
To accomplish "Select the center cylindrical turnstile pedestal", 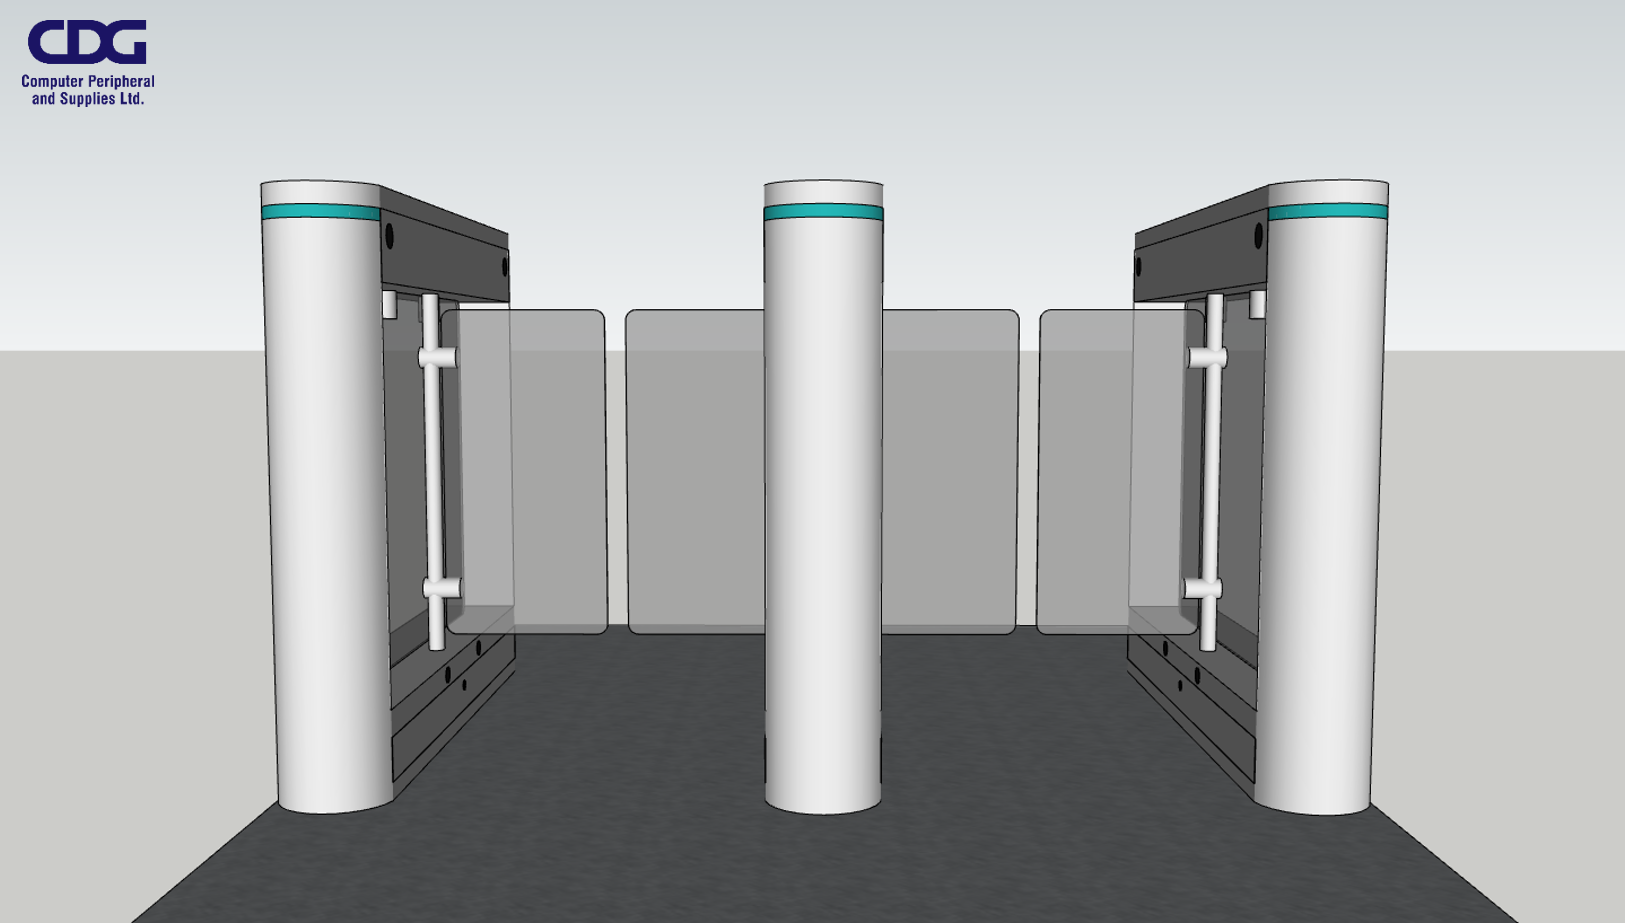I will (x=820, y=500).
